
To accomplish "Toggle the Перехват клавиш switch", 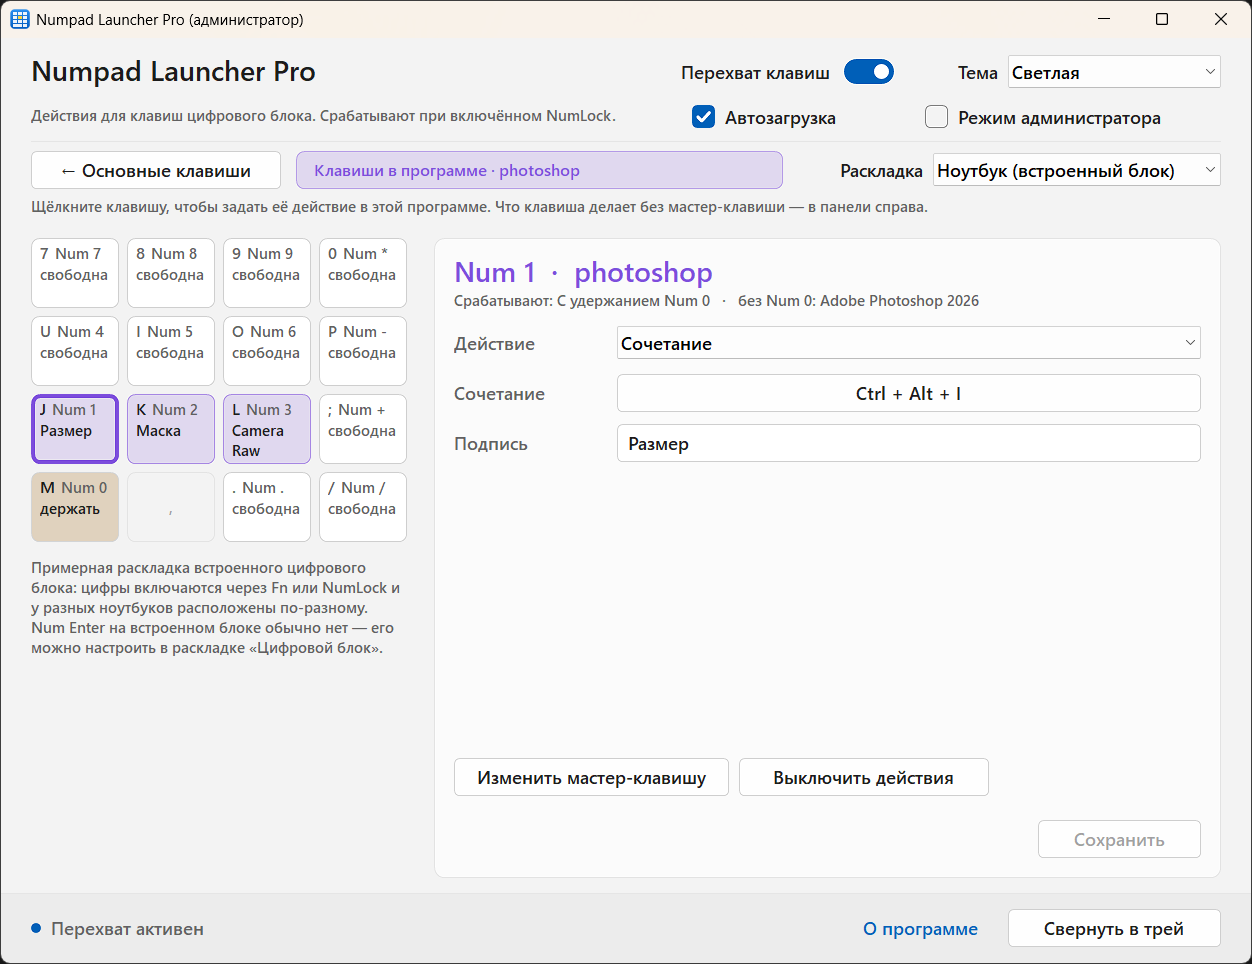I will pyautogui.click(x=868, y=72).
